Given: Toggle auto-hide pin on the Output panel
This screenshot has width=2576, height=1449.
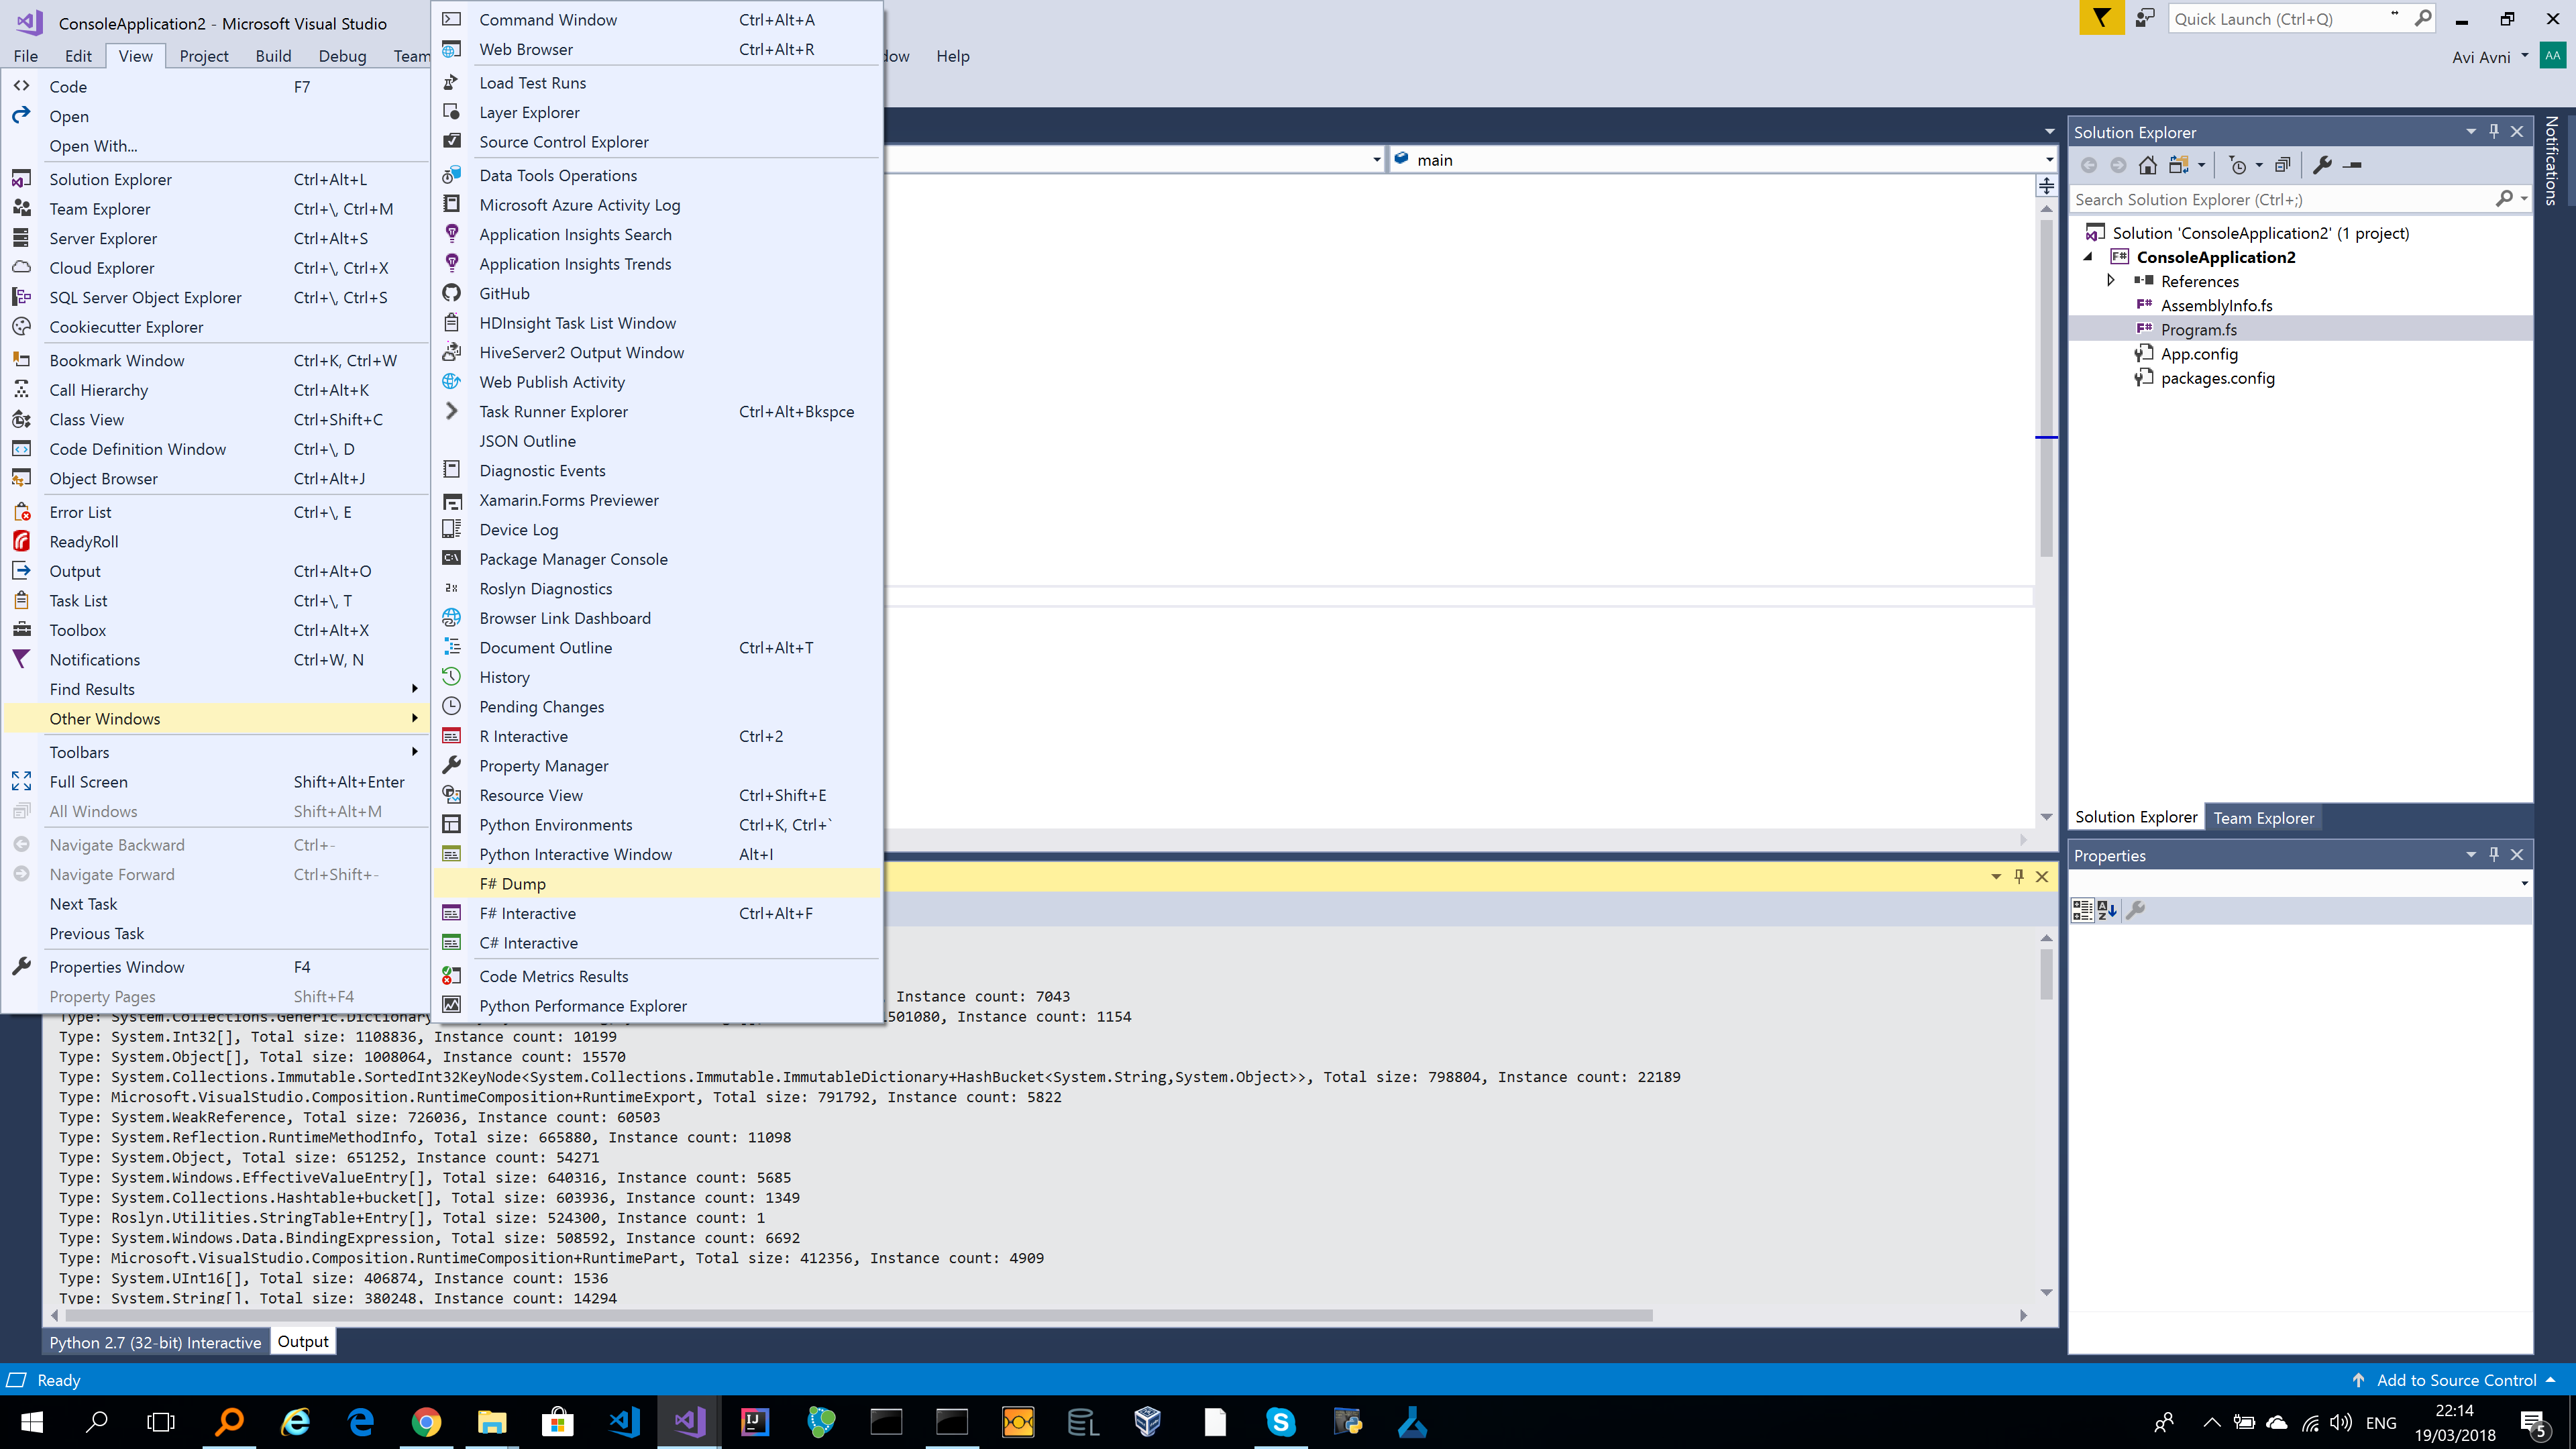Looking at the screenshot, I should pos(2019,876).
